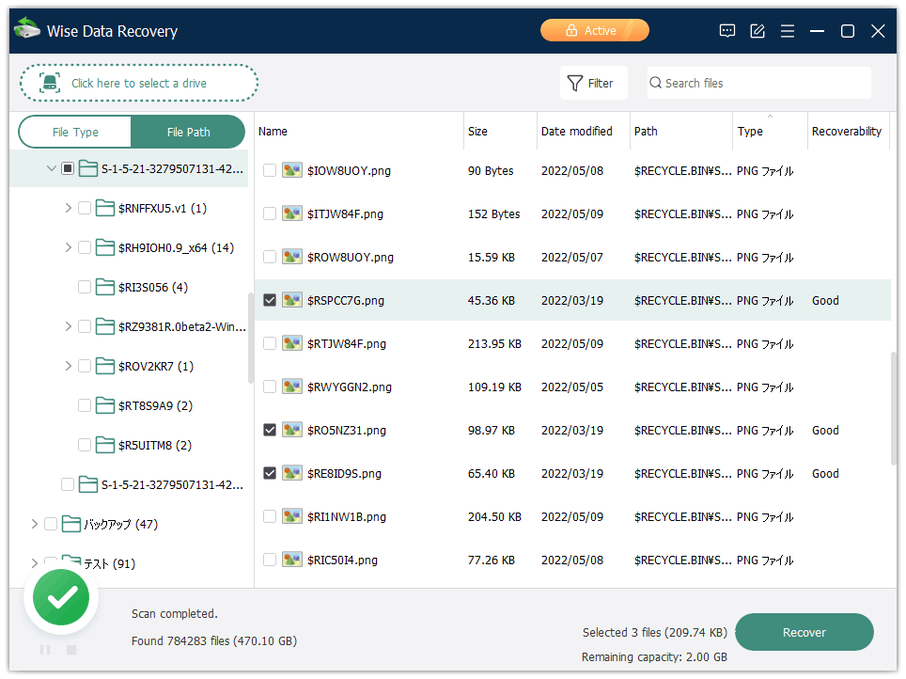Click the folder icon of $RI3S056

[x=105, y=287]
